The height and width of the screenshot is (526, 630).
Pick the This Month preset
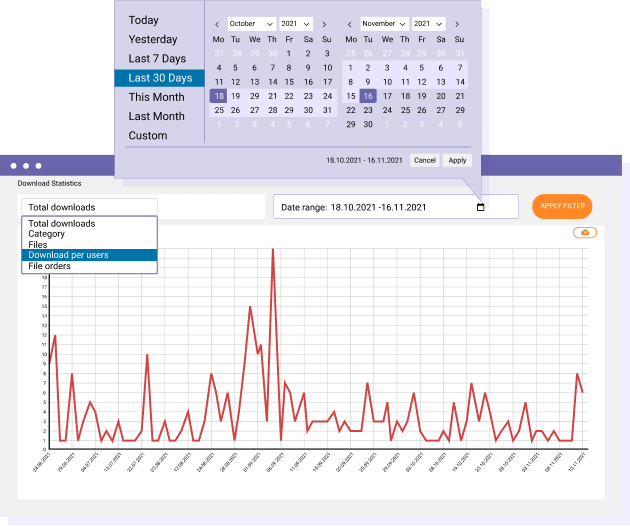[156, 97]
